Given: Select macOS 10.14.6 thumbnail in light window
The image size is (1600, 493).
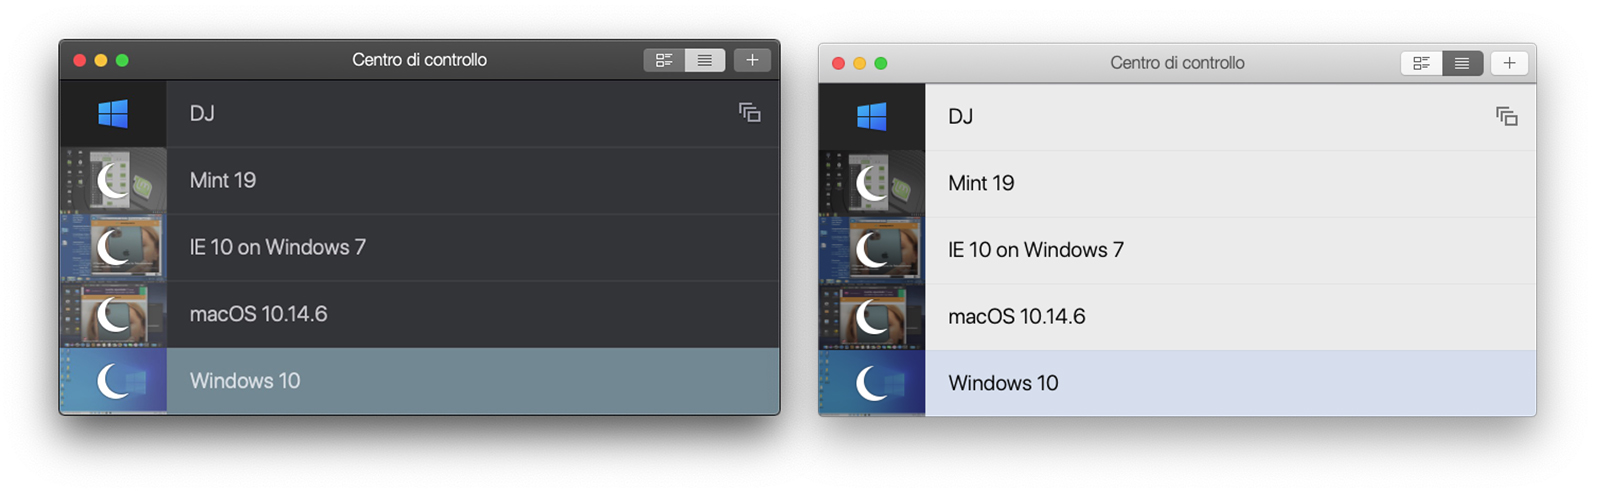Looking at the screenshot, I should (872, 317).
